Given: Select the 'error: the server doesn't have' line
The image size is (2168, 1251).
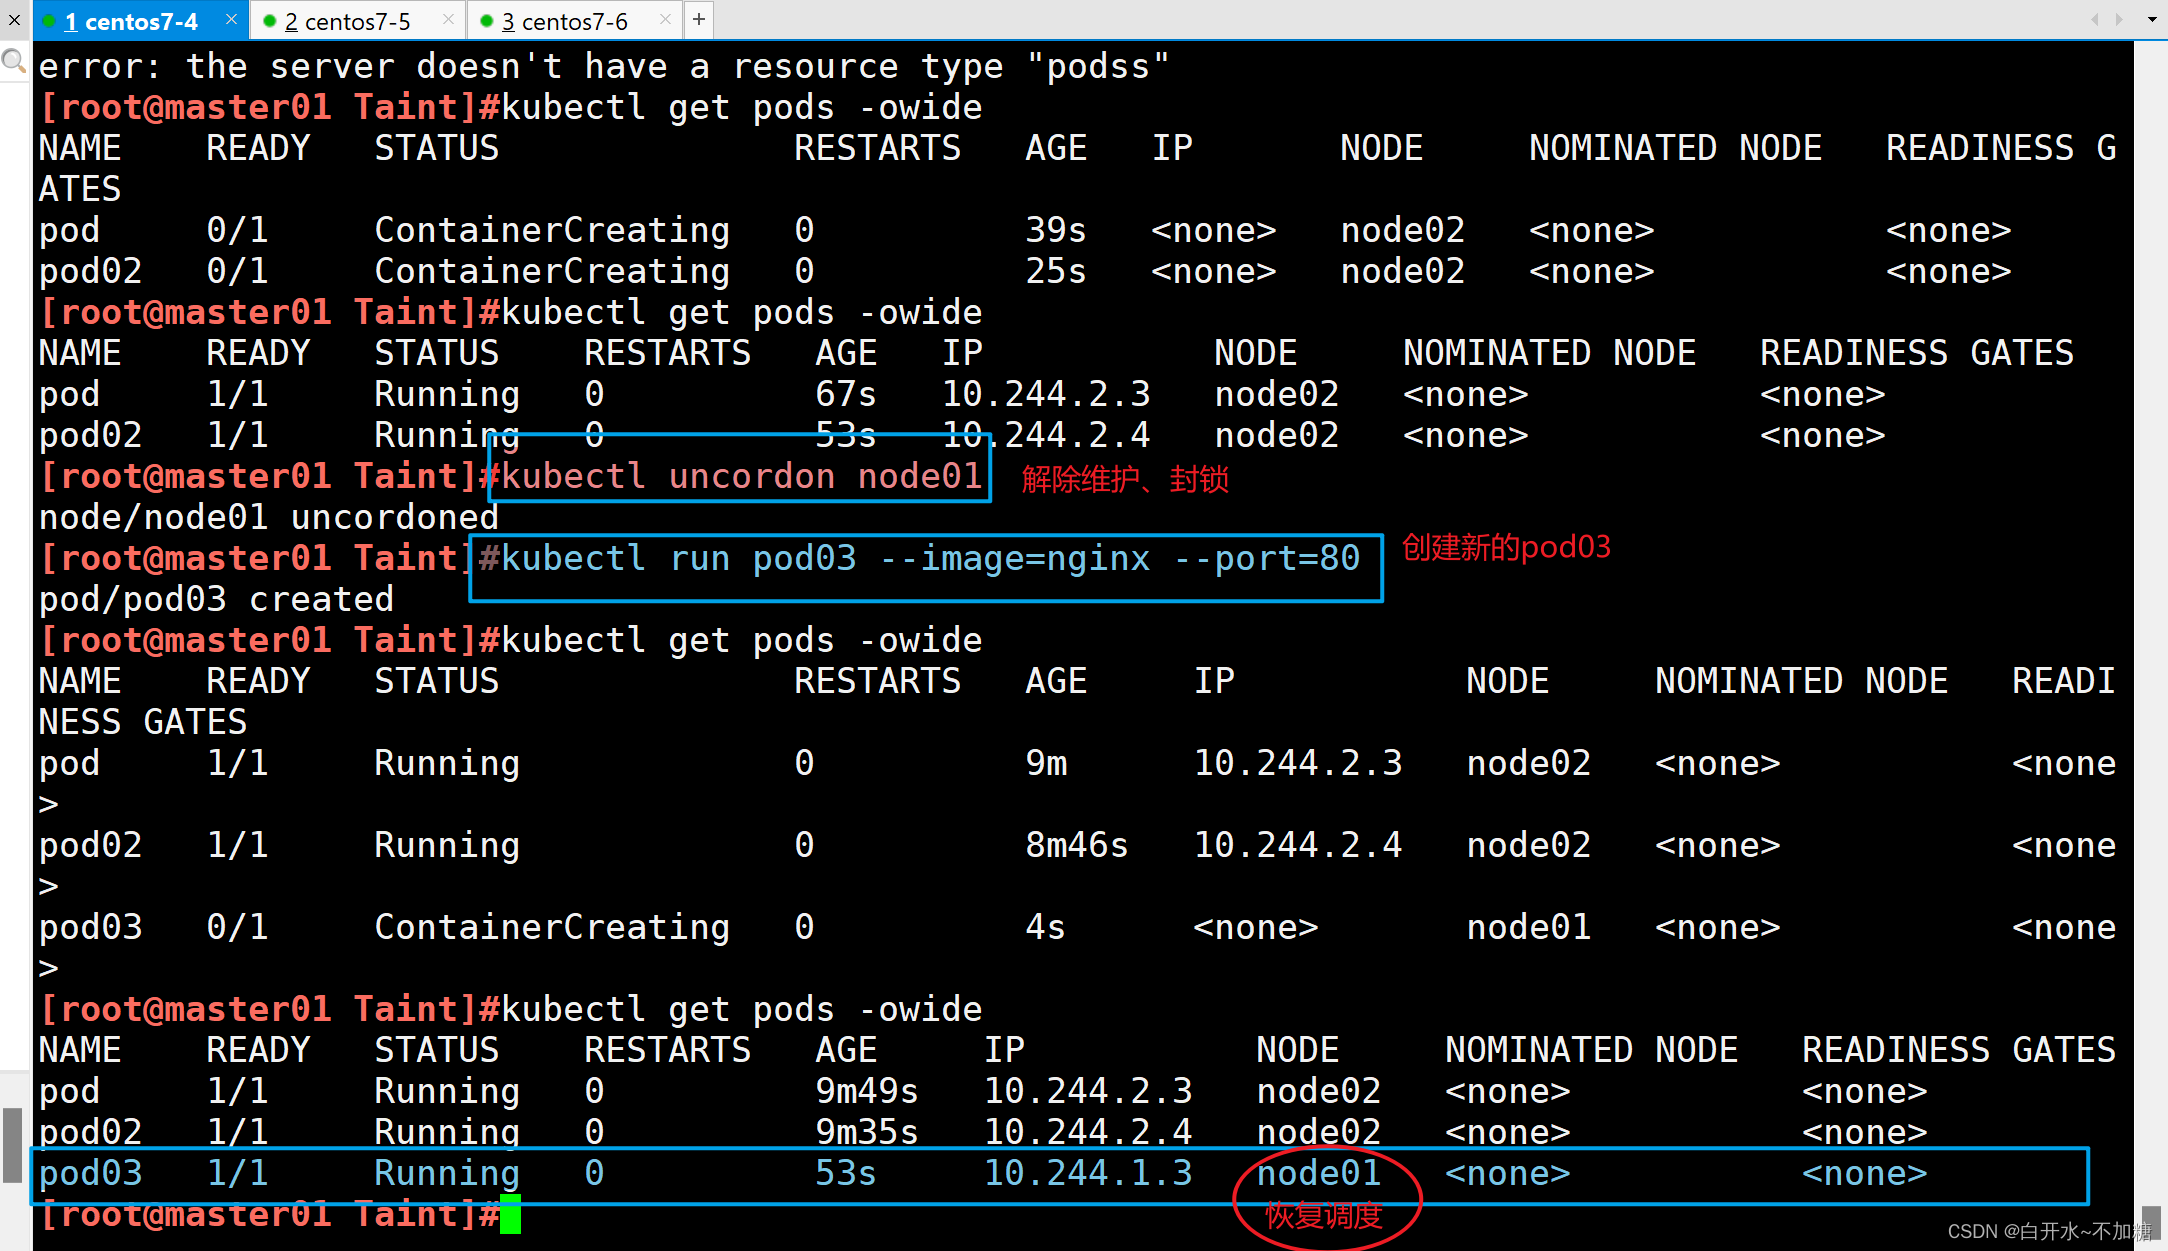Looking at the screenshot, I should tap(604, 66).
